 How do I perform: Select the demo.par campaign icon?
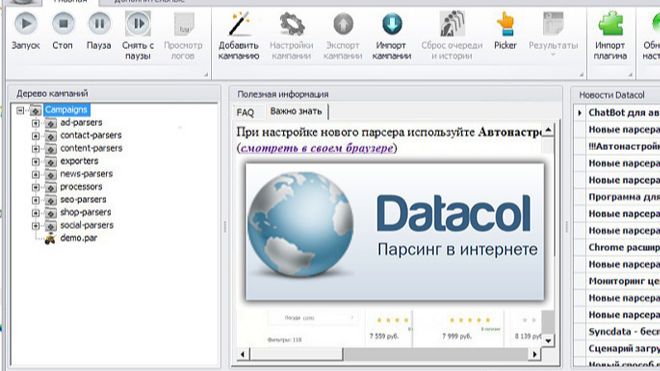[50, 239]
